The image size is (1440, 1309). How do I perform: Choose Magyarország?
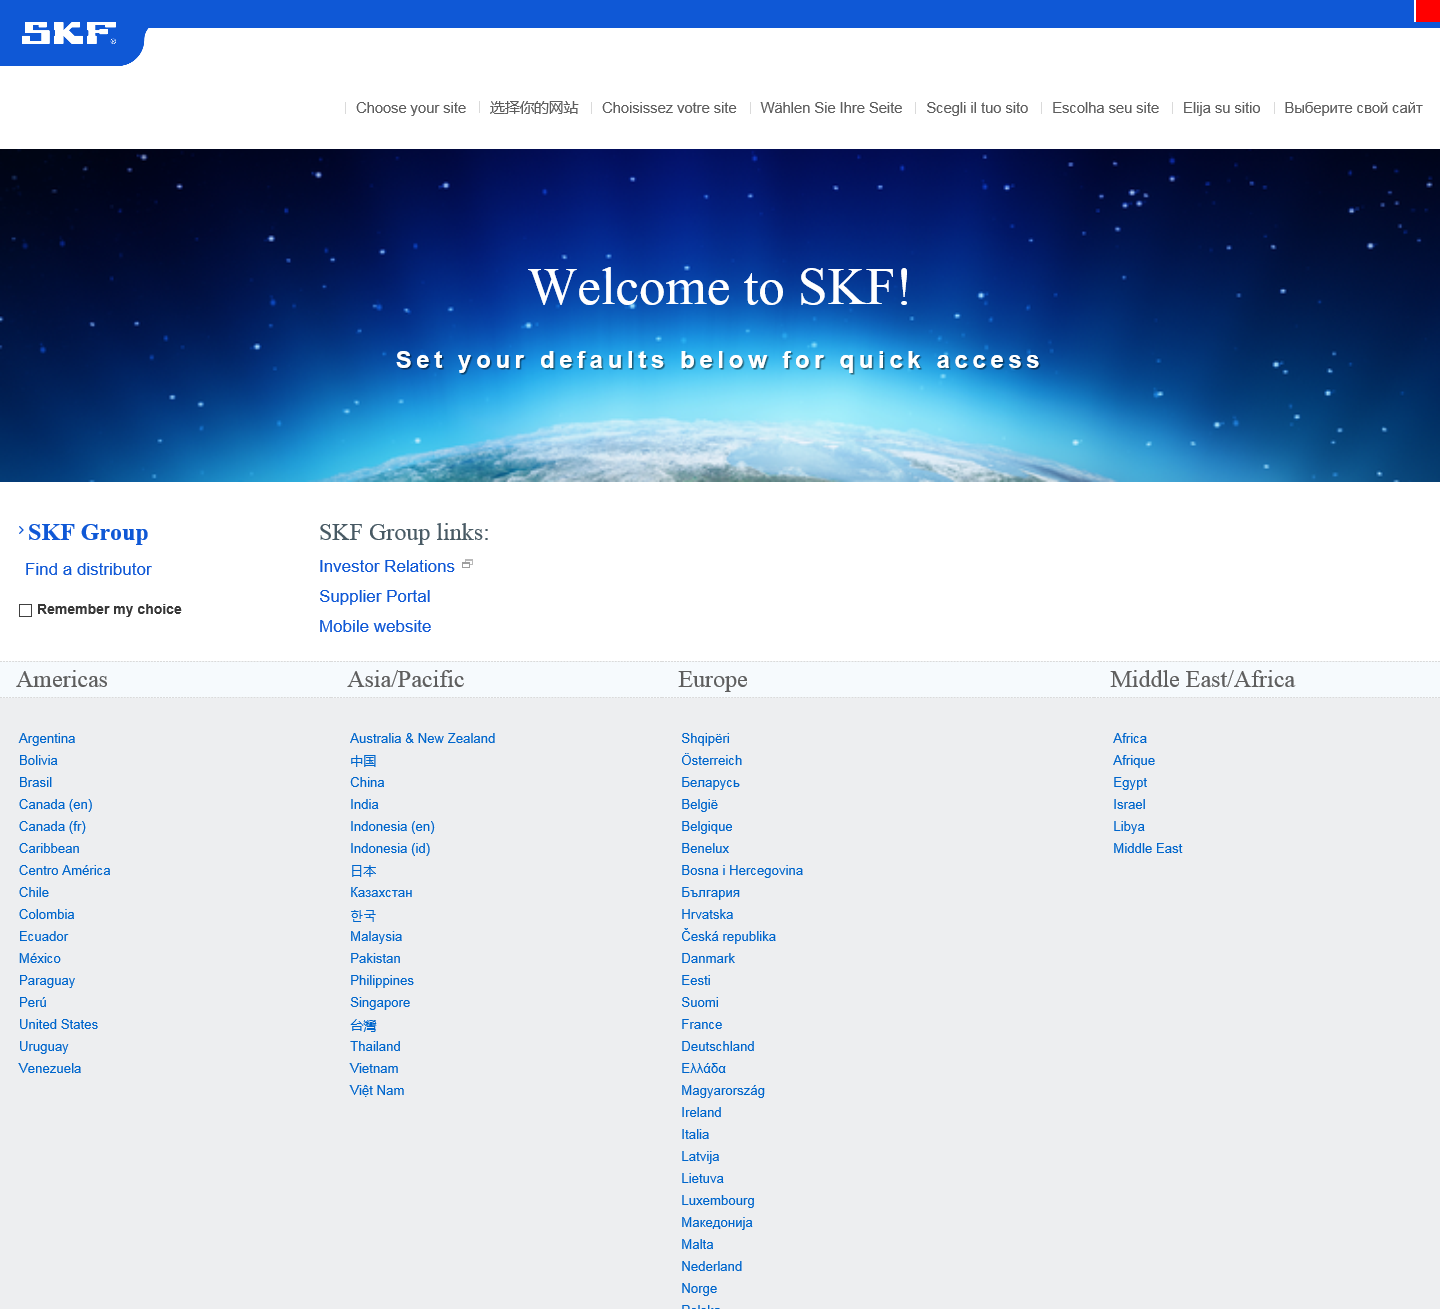723,1090
